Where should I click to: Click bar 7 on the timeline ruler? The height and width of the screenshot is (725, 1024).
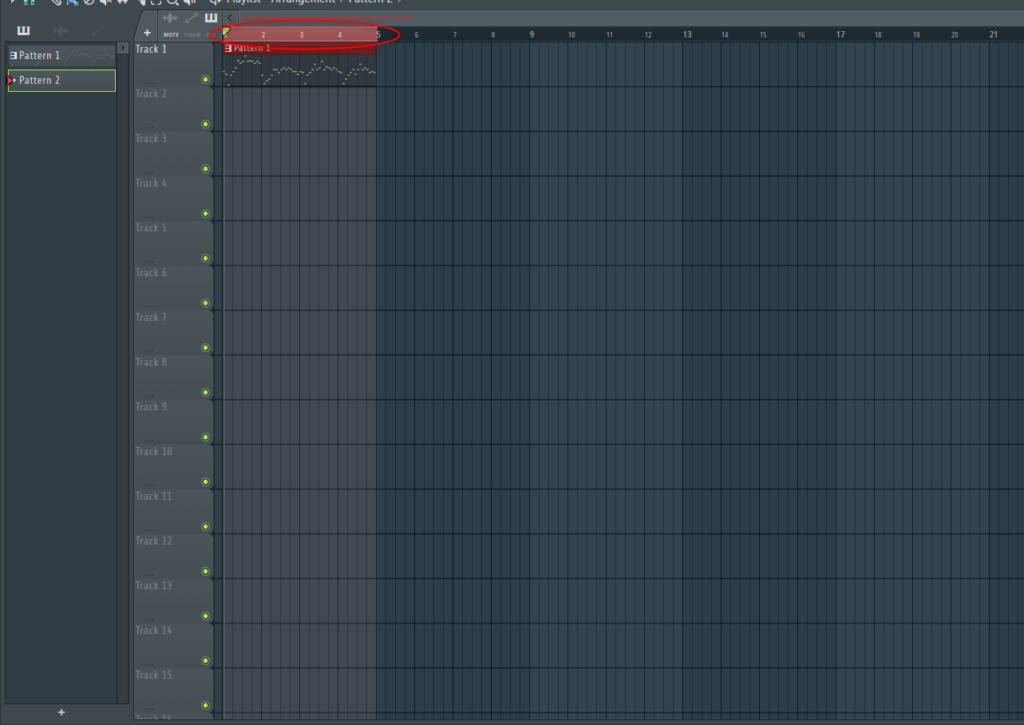point(455,35)
